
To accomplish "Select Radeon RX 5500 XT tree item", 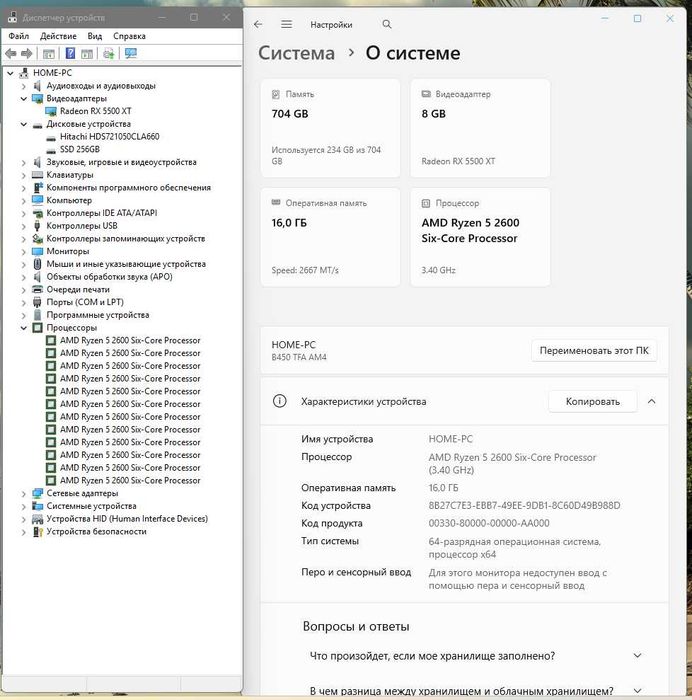I will (96, 111).
